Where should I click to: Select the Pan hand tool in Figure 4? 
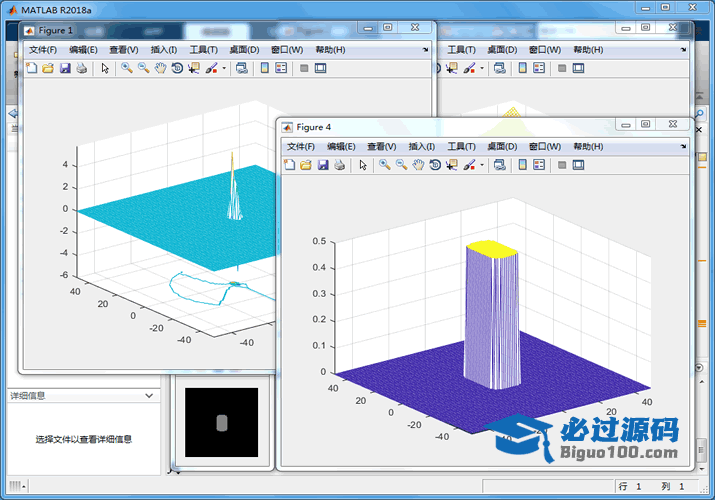coord(418,165)
